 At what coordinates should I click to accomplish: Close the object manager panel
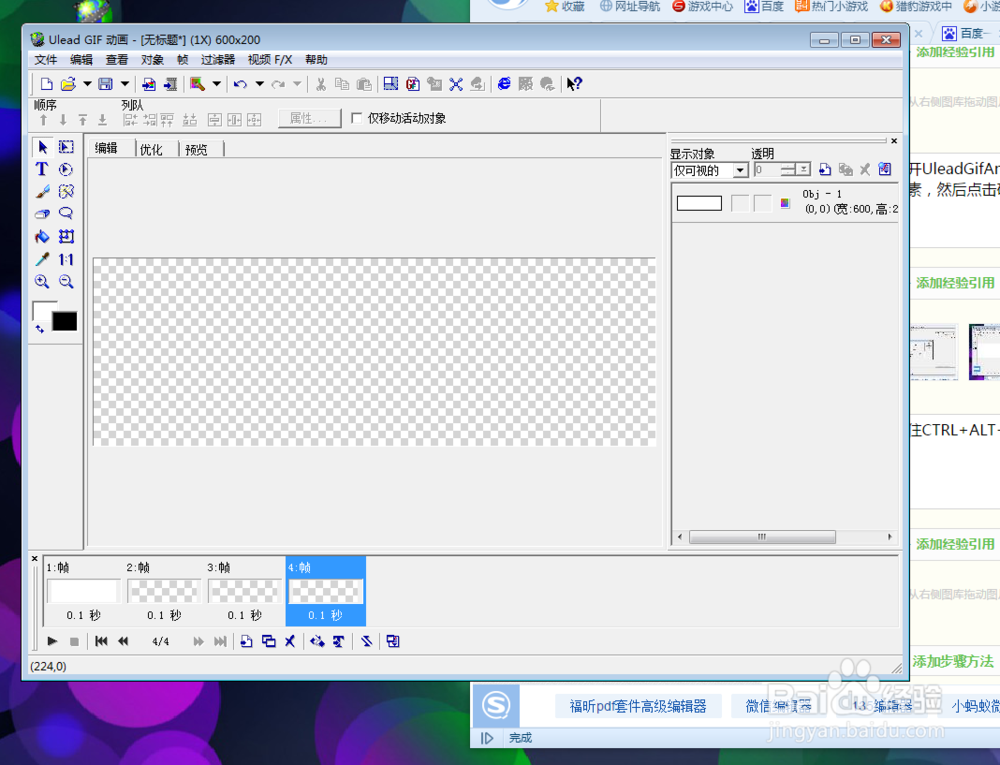(x=894, y=141)
